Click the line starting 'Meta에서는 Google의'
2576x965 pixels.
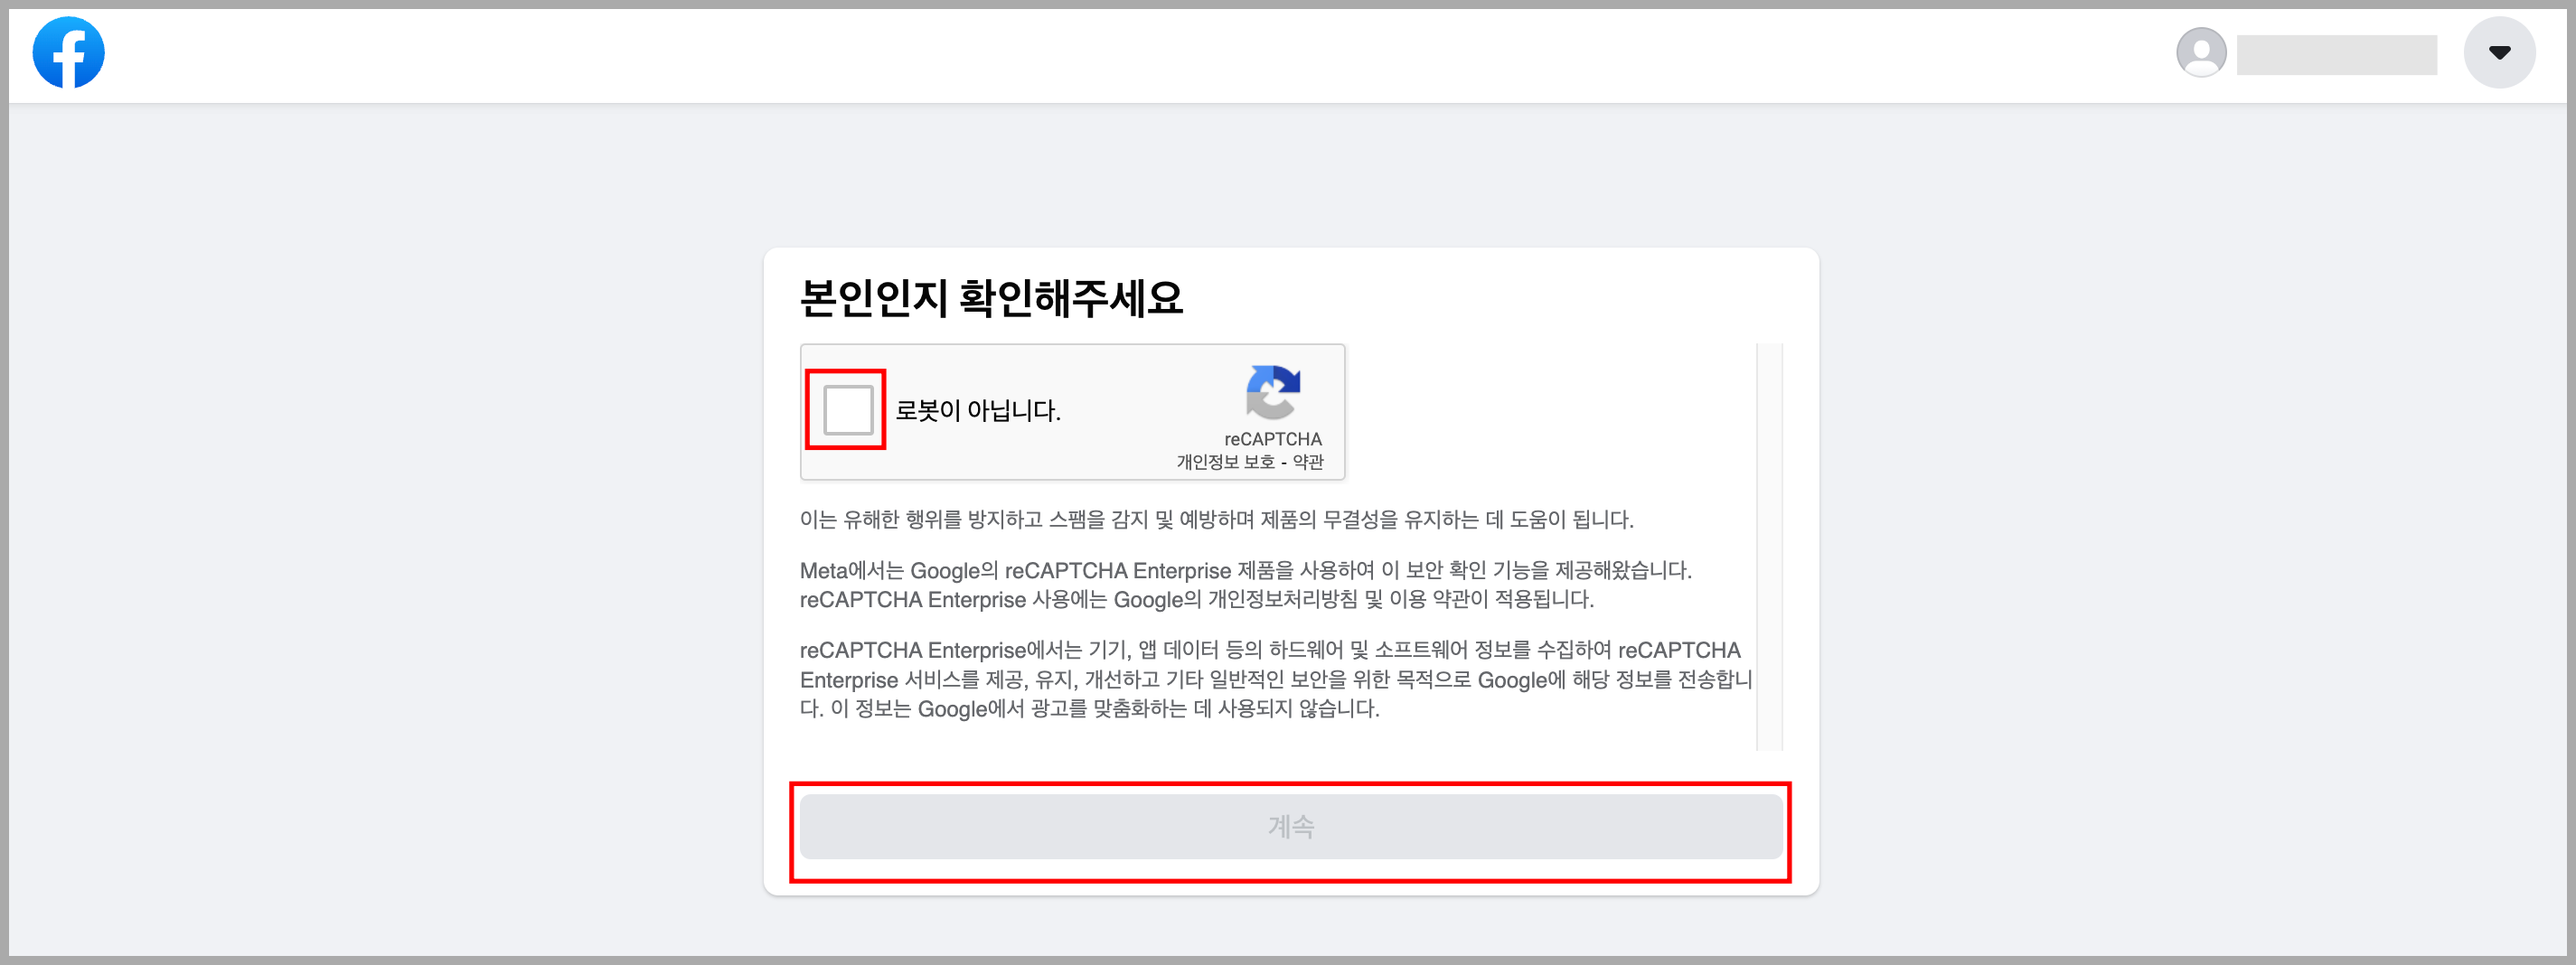tap(1244, 571)
